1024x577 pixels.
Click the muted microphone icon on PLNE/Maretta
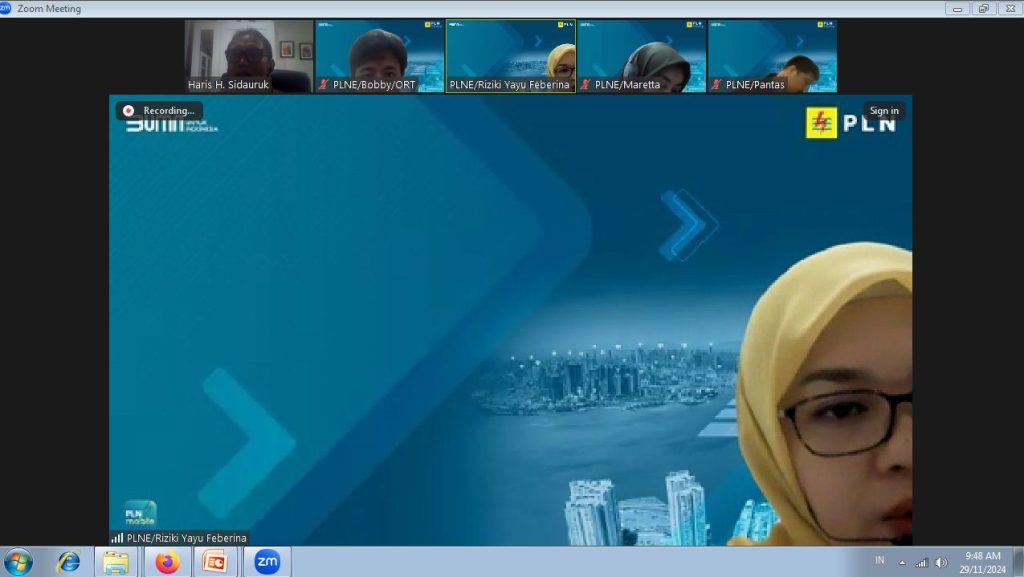coord(585,85)
